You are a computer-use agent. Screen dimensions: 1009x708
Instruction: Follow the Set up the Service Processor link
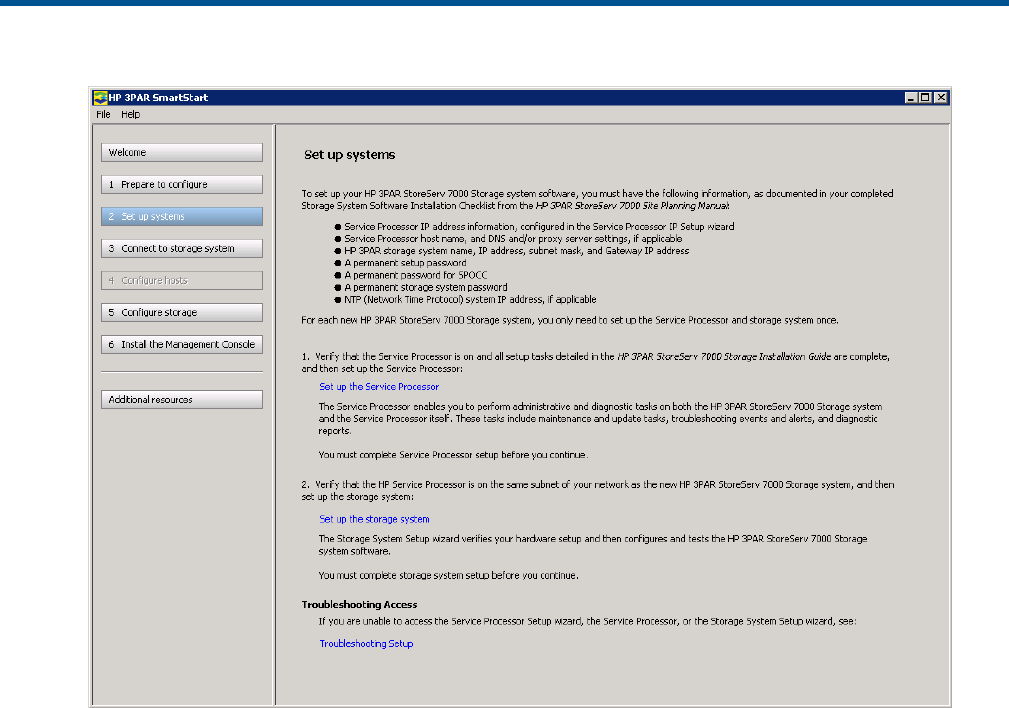click(x=379, y=387)
